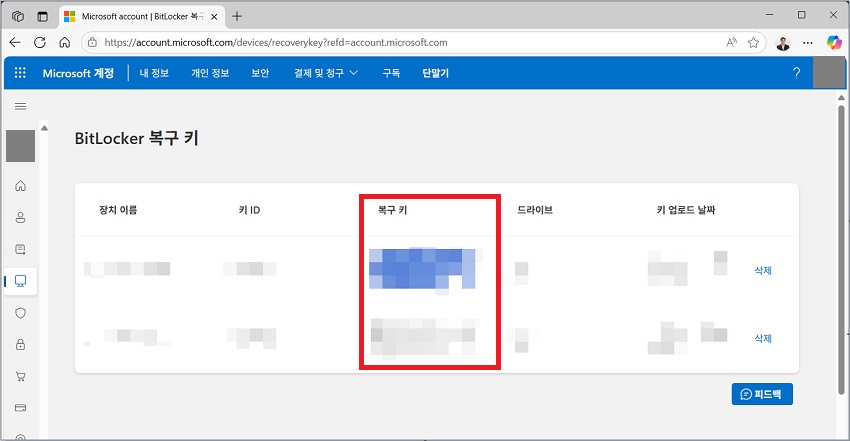Open the payment card sidebar icon
Image resolution: width=850 pixels, height=441 pixels.
click(x=21, y=408)
